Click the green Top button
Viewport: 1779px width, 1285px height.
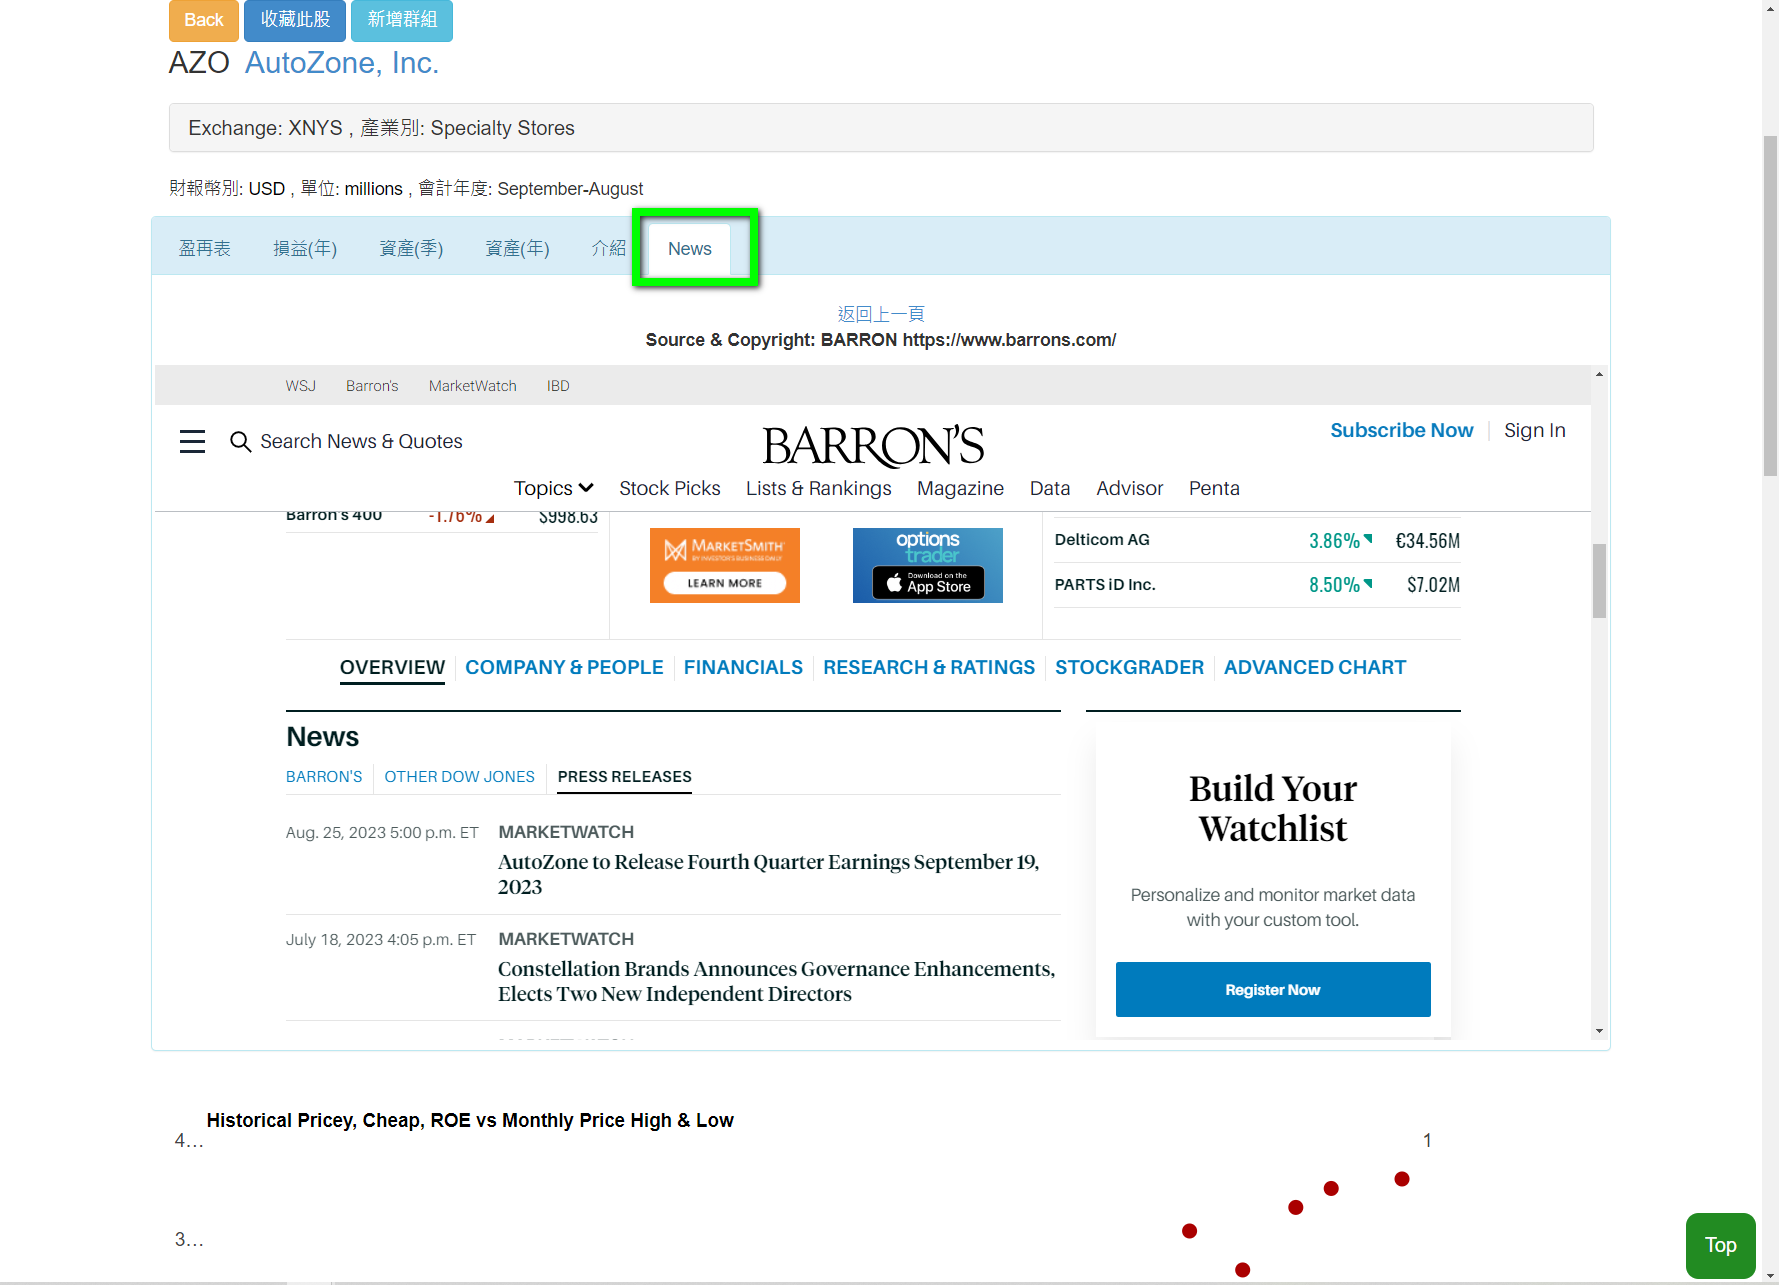(1720, 1245)
